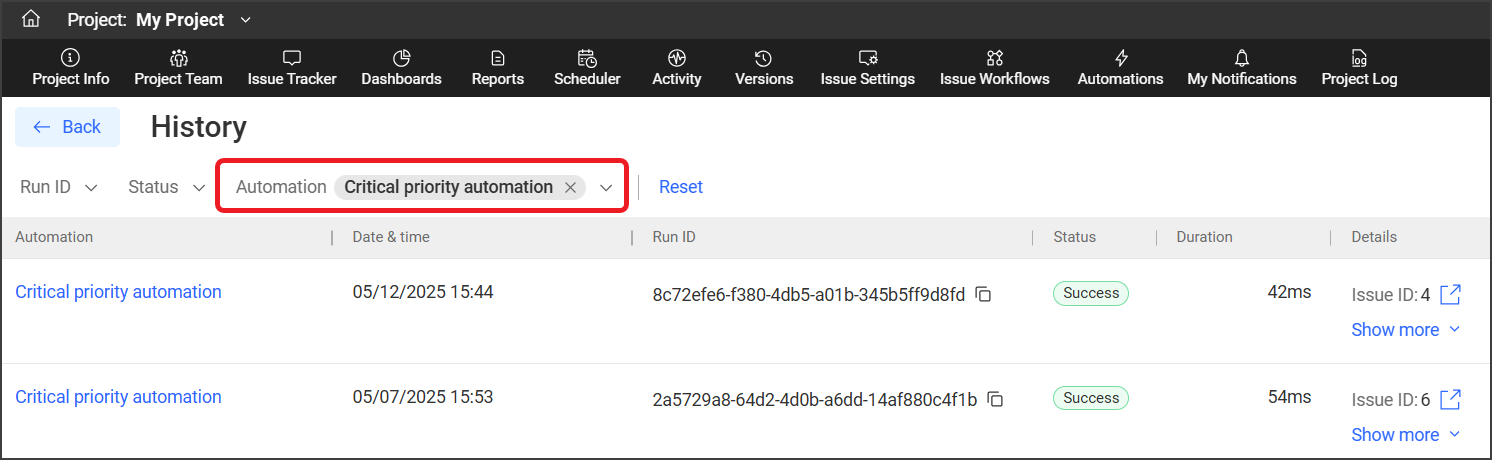Click the Reset filters link

[680, 187]
